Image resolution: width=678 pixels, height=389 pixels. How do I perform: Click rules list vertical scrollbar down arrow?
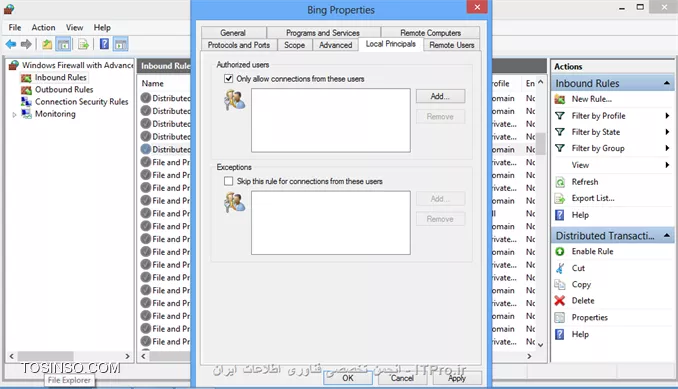540,344
